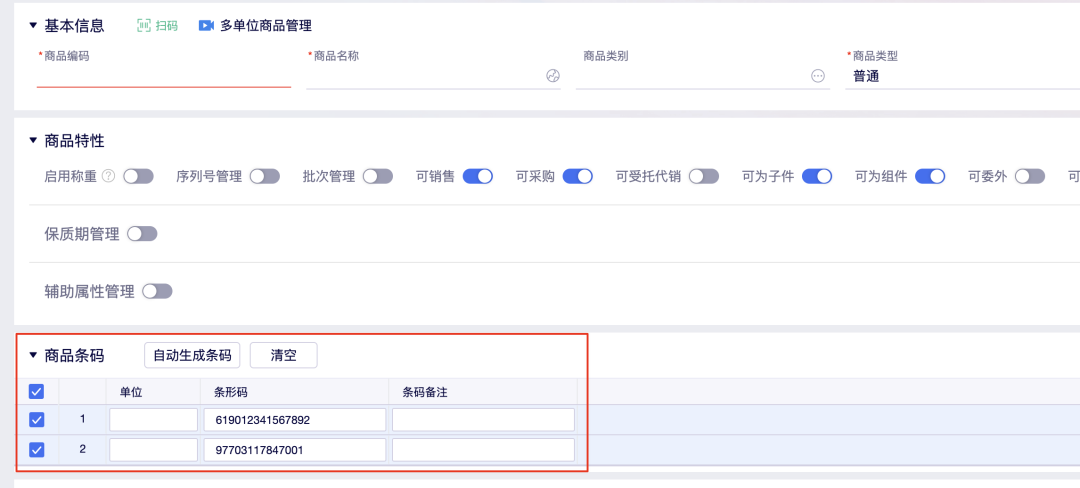The height and width of the screenshot is (488, 1080).
Task: Collapse the 商品条码 section
Action: pyautogui.click(x=33, y=355)
